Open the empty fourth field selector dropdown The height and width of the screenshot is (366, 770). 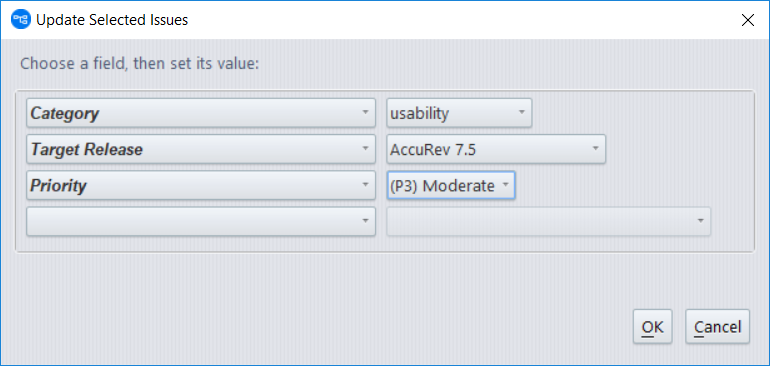201,222
